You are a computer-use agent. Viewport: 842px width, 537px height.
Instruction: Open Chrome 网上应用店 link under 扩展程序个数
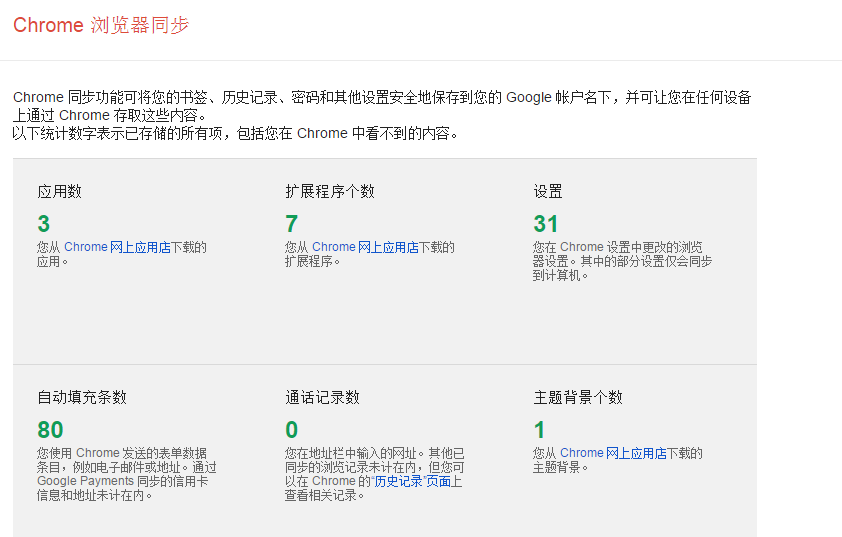pos(365,247)
